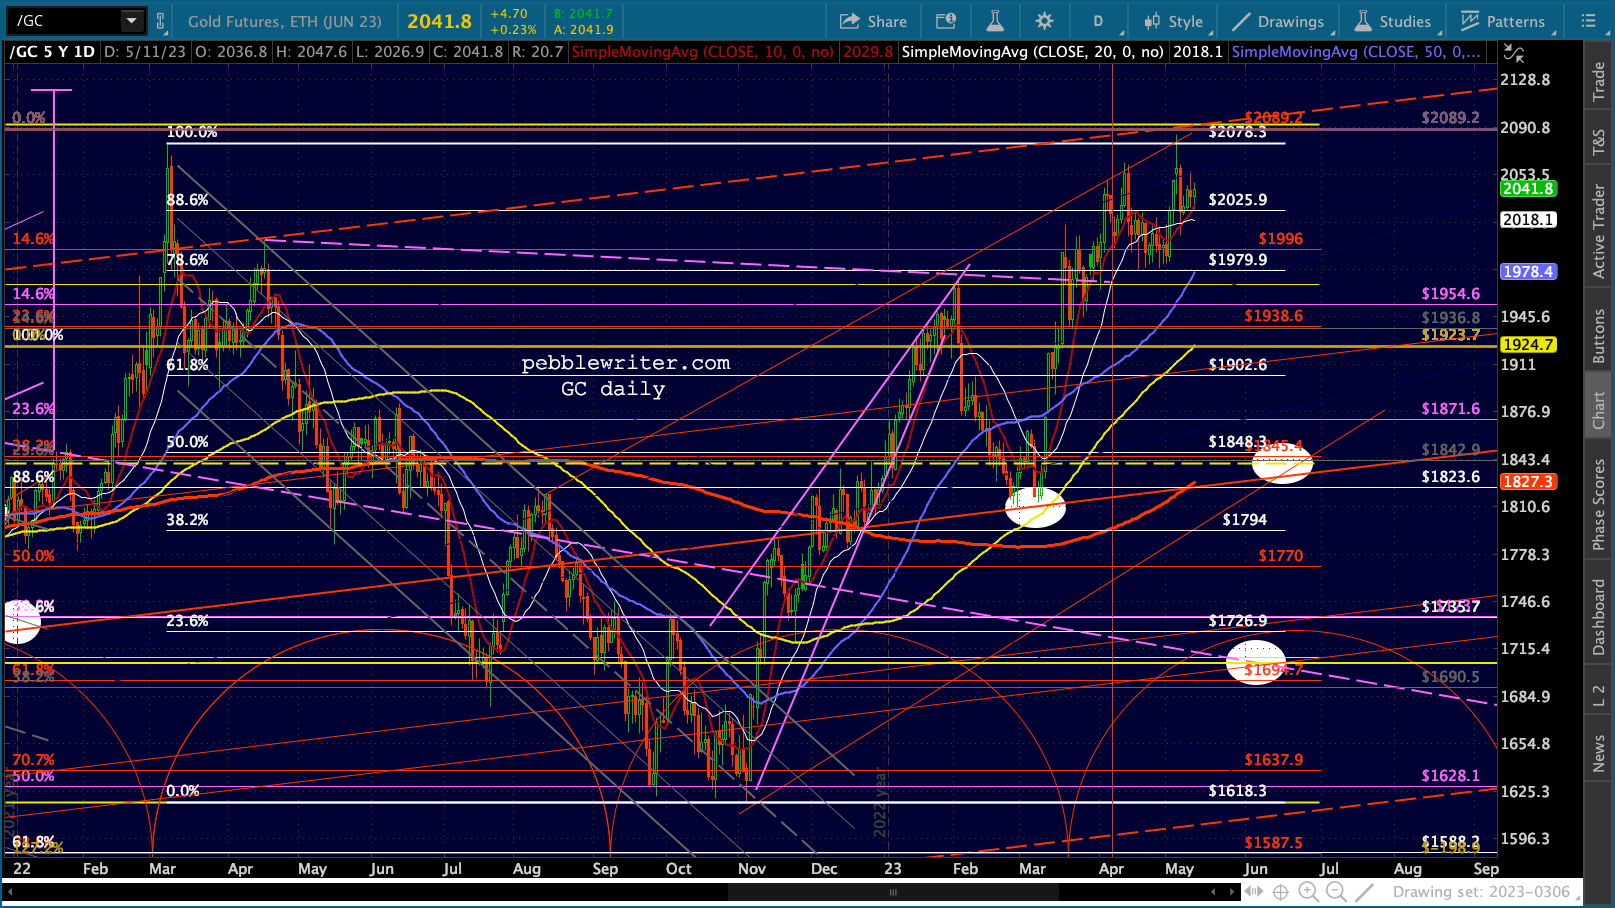
Task: Click the $1871.6 magenta level label
Action: (1451, 409)
